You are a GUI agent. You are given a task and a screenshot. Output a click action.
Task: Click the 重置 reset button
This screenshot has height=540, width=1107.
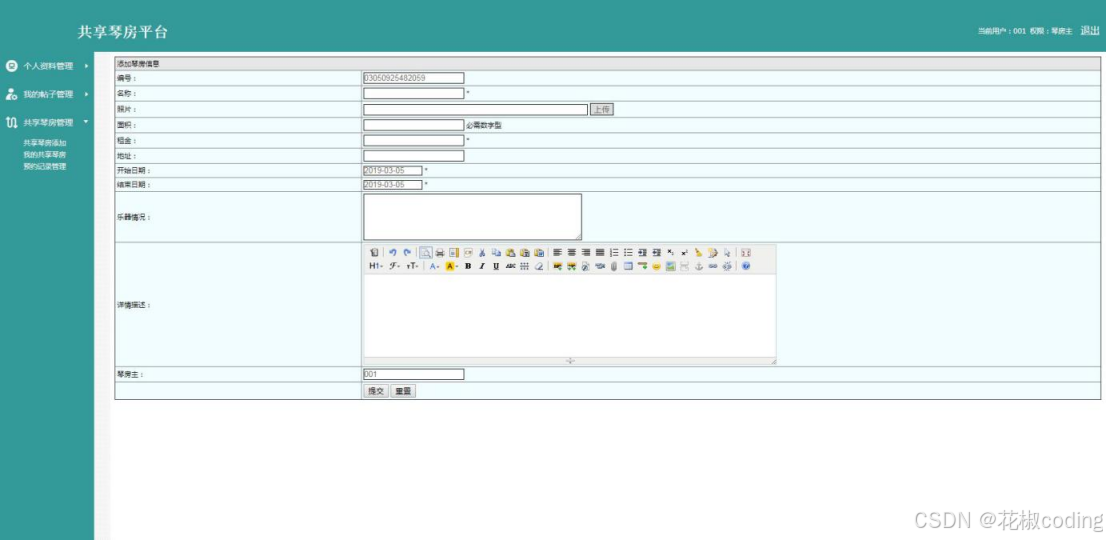click(x=403, y=391)
